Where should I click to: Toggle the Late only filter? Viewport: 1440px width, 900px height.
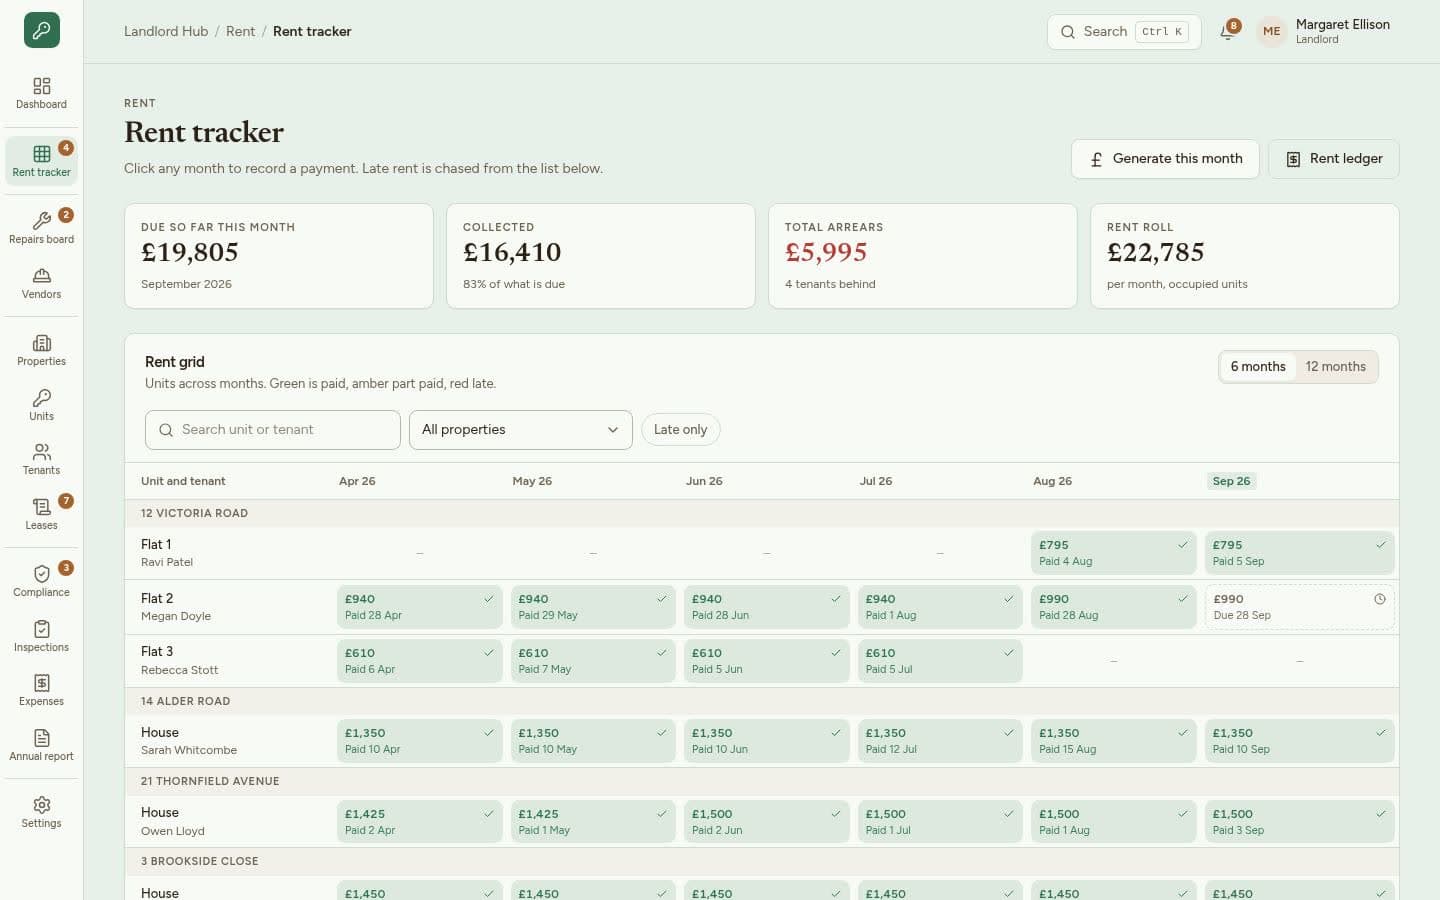pyautogui.click(x=681, y=430)
